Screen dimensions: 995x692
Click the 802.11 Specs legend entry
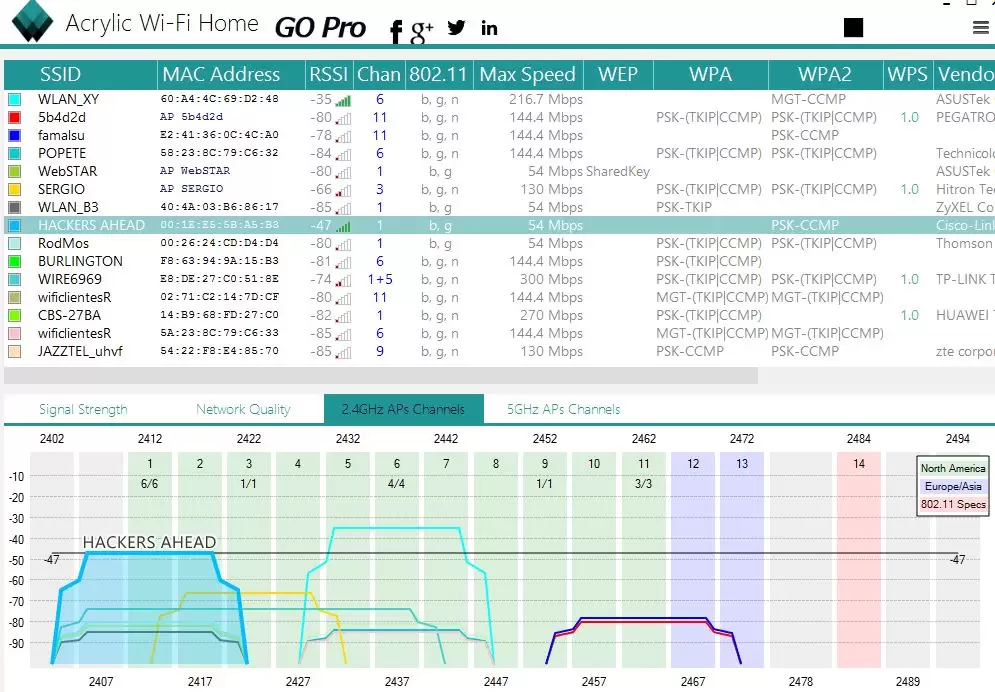953,504
